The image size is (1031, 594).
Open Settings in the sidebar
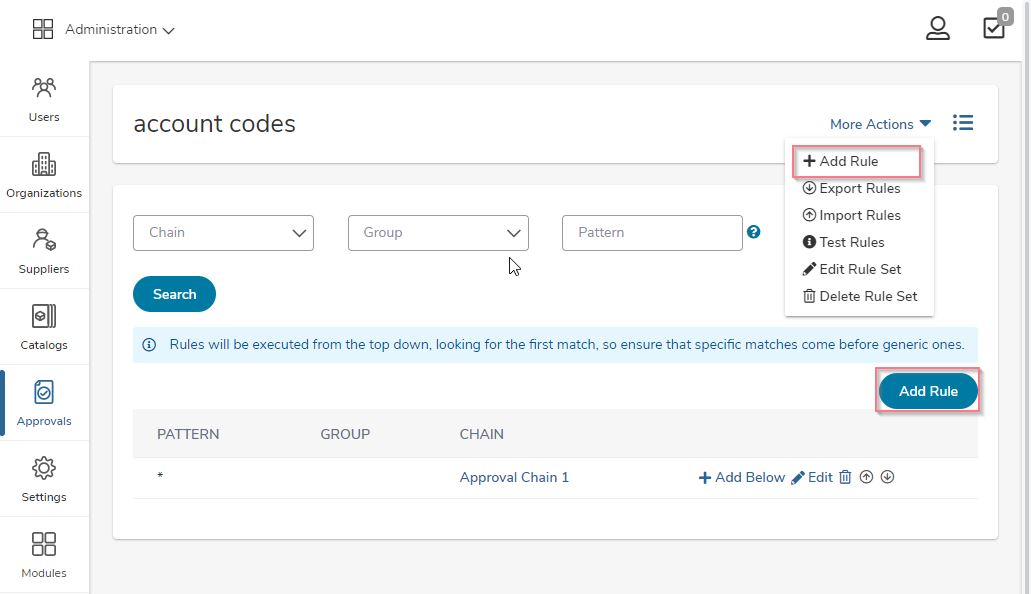pos(44,479)
